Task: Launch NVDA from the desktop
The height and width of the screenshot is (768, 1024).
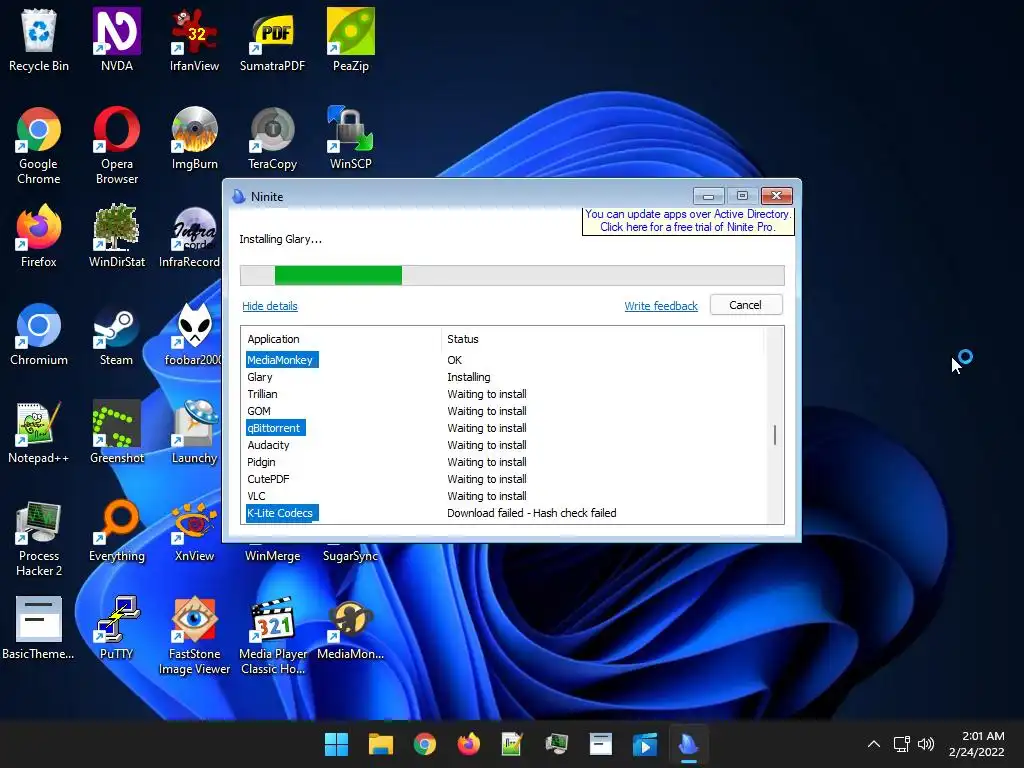Action: tap(117, 39)
